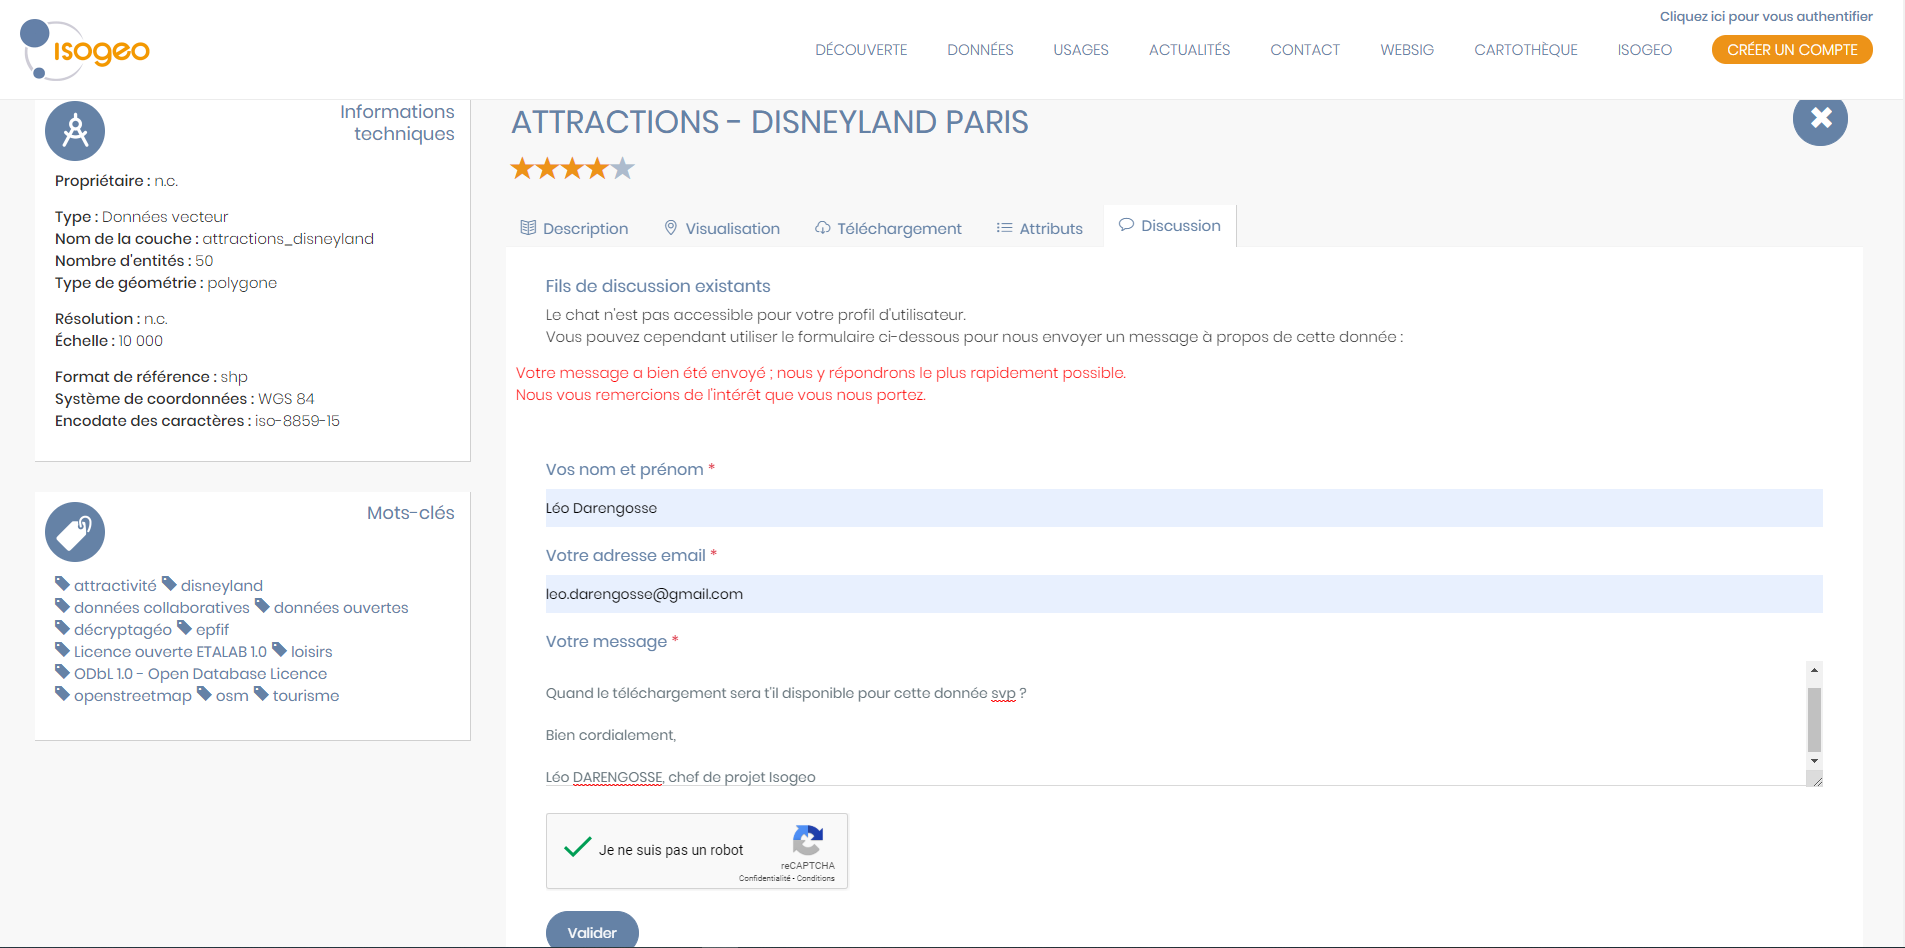Click the star rating
The width and height of the screenshot is (1905, 948).
click(x=572, y=168)
